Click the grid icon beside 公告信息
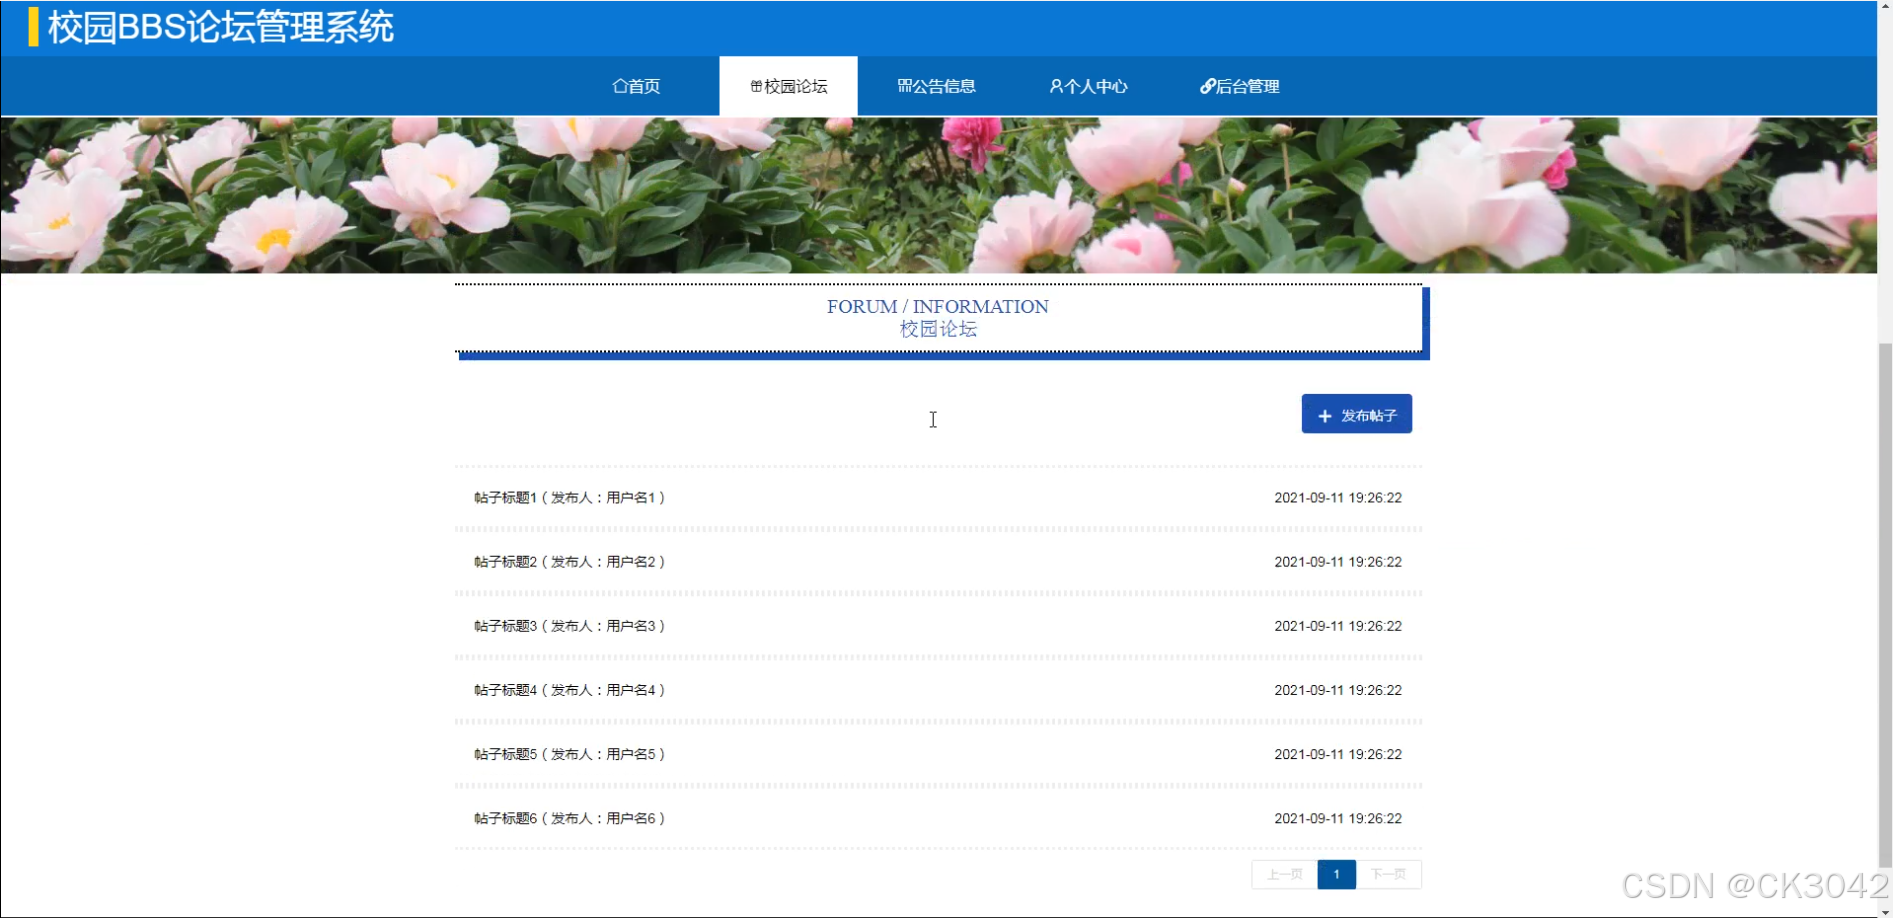1893x918 pixels. tap(903, 85)
